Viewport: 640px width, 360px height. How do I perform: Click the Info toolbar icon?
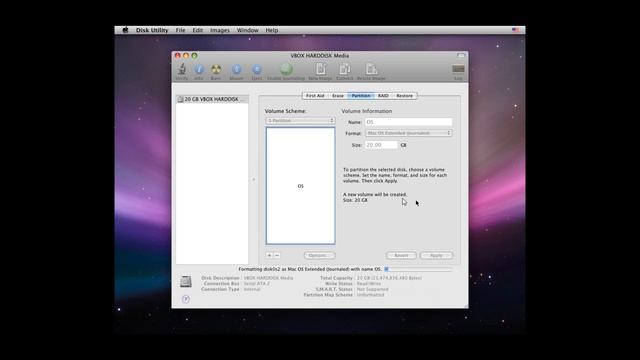(x=199, y=69)
